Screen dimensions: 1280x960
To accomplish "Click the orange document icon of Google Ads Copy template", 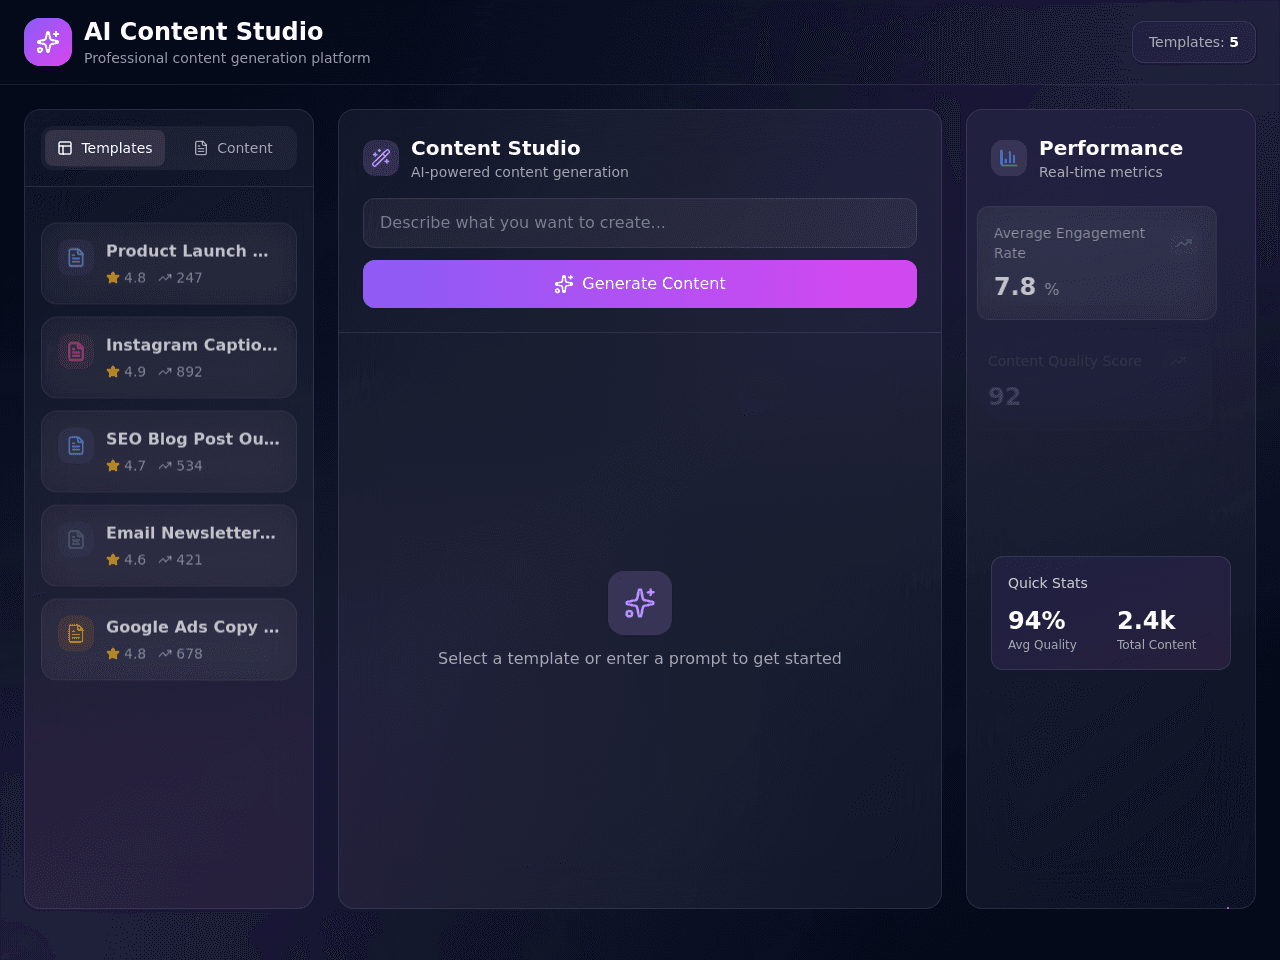I will coord(76,634).
